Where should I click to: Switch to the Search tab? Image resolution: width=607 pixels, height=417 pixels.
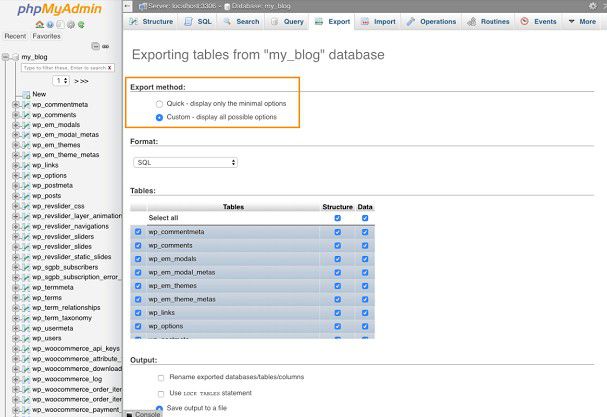click(x=242, y=22)
